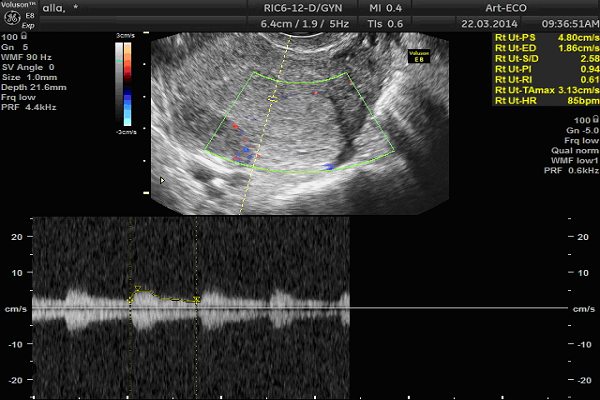Viewport: 600px width, 400px height.
Task: Click the orientation arrow marker left of ultrasound image
Action: 162,180
